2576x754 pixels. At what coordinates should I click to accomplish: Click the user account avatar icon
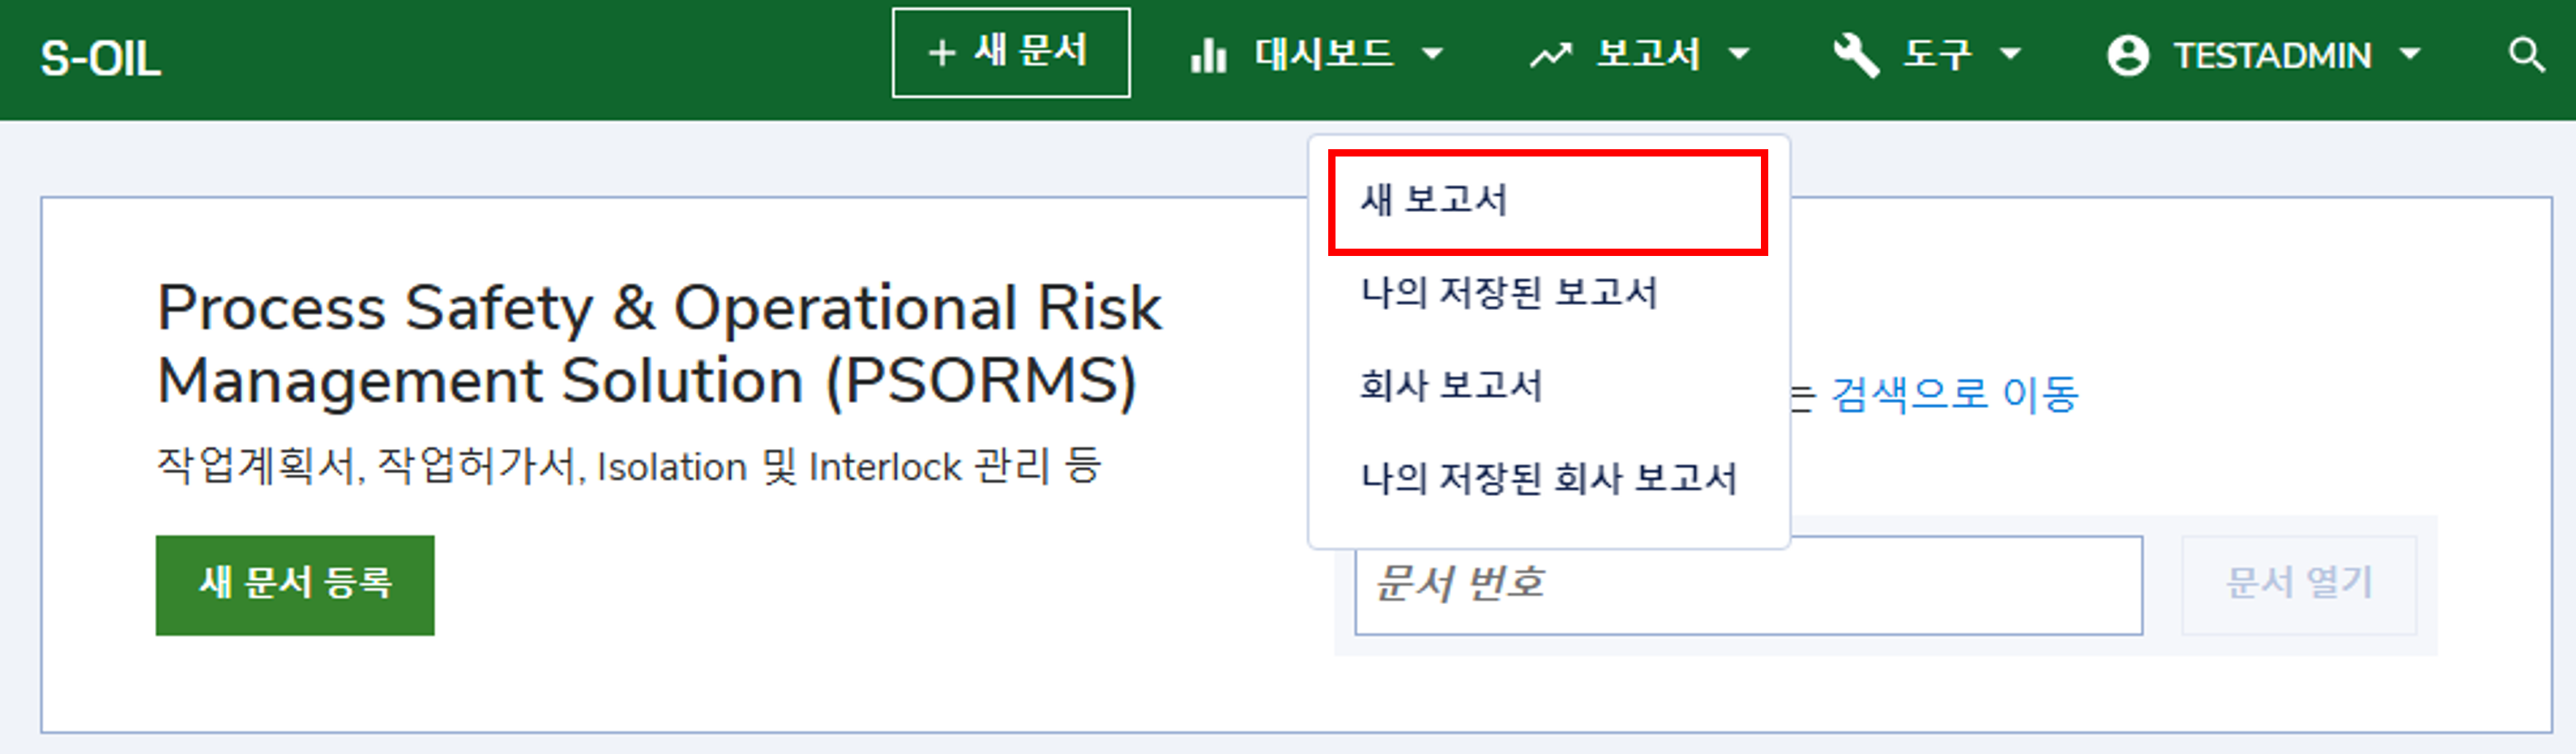2127,55
